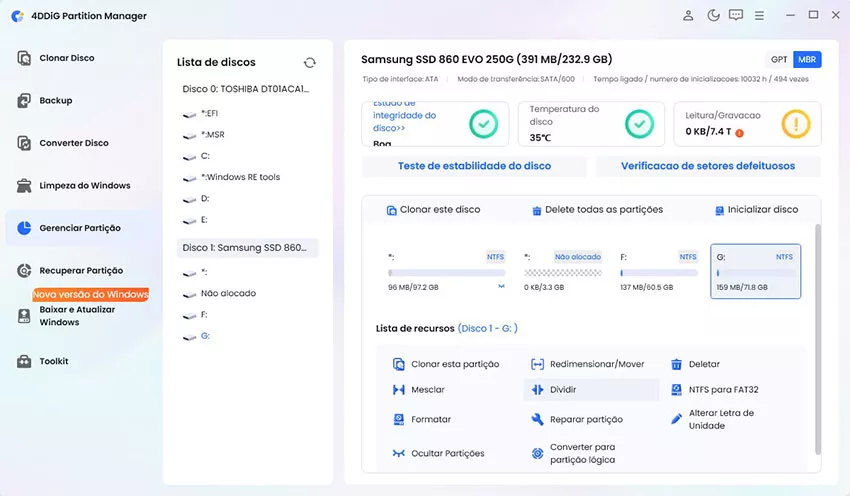The height and width of the screenshot is (496, 850).
Task: Run Verificacao de setores defeituosos
Action: click(708, 166)
